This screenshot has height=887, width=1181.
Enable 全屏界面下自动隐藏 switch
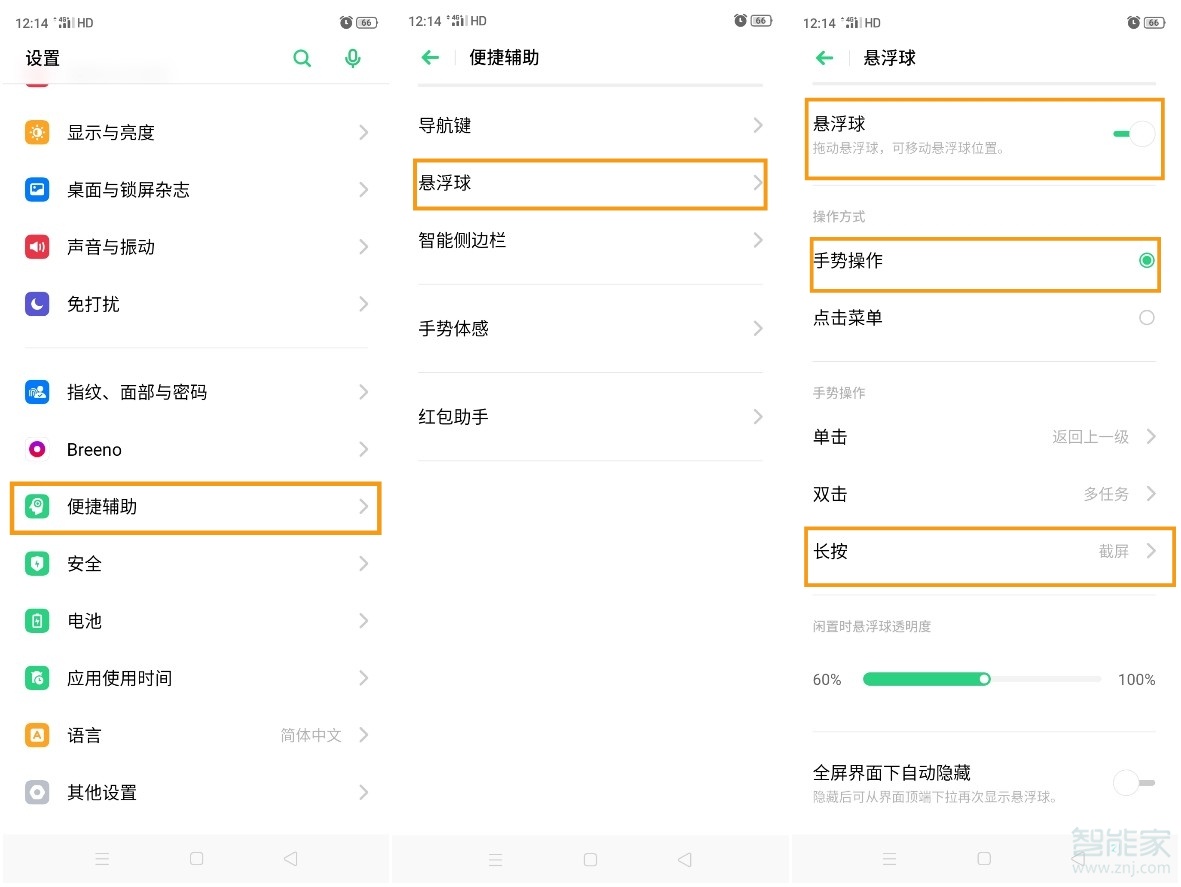coord(1133,782)
